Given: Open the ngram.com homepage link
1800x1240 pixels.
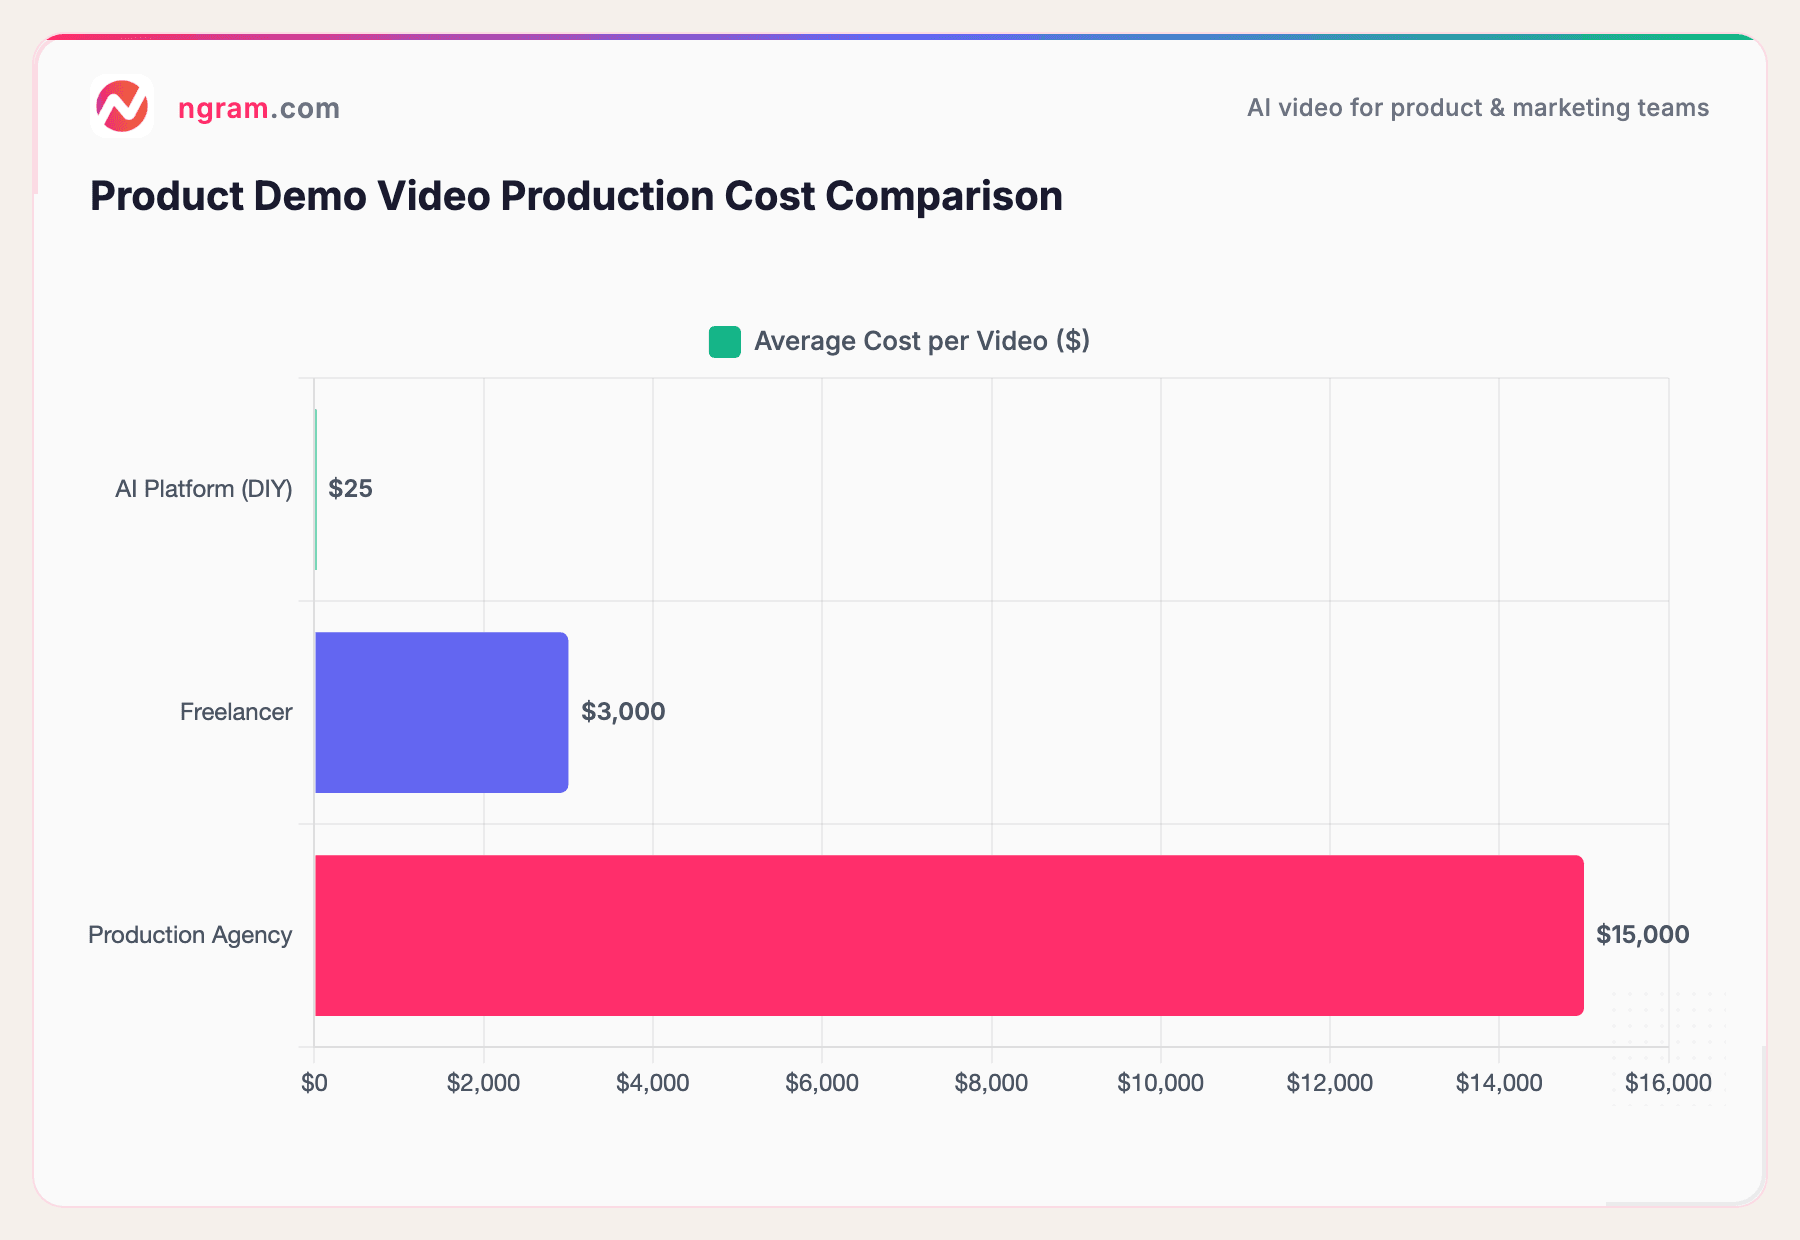Looking at the screenshot, I should click(x=258, y=108).
